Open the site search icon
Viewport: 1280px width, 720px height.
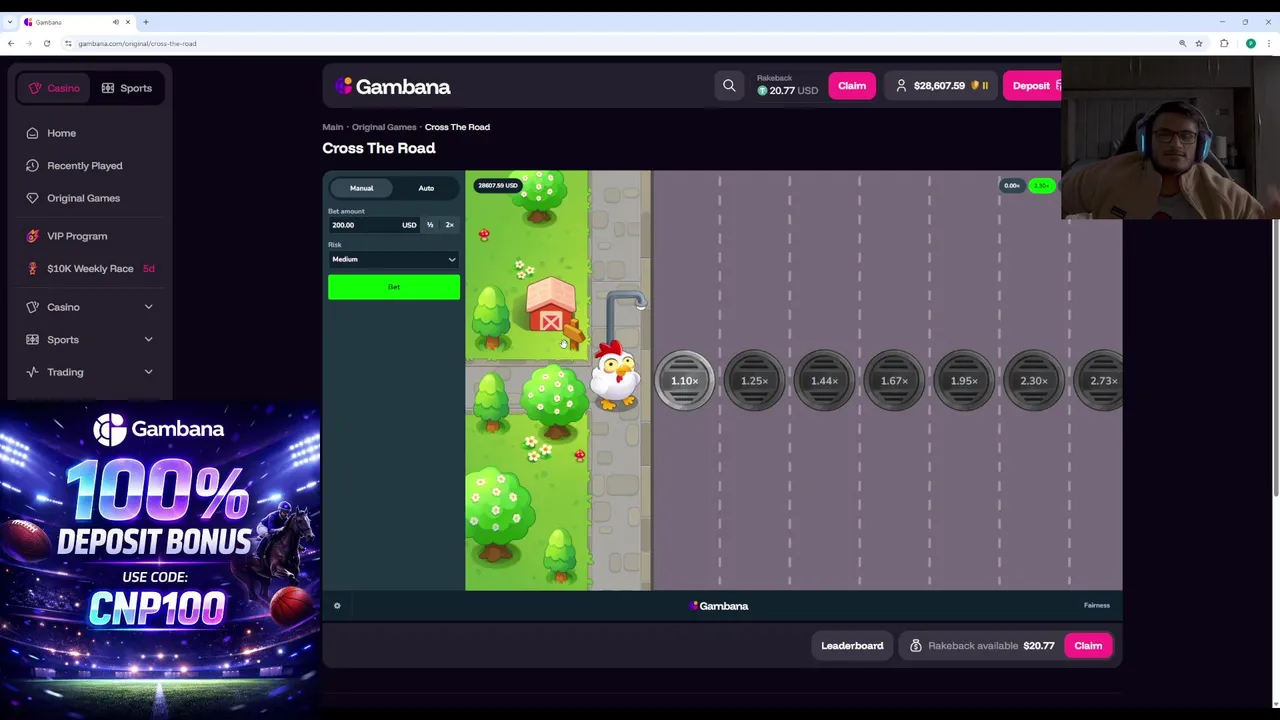[x=729, y=86]
